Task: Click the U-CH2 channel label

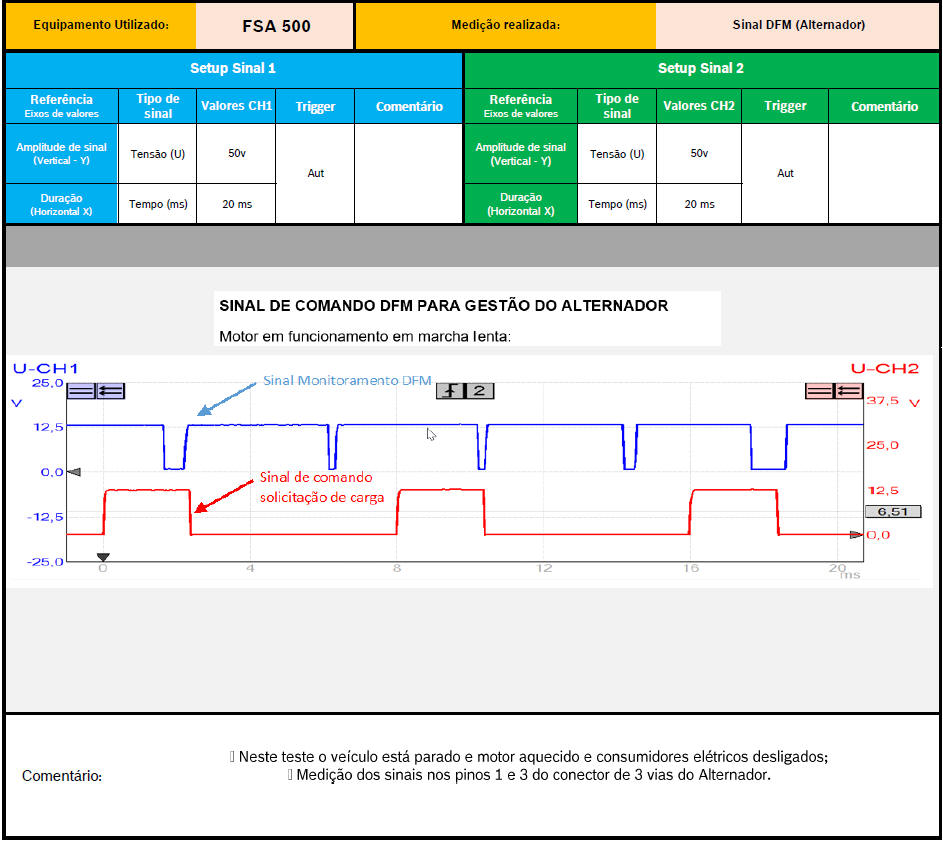Action: click(x=884, y=369)
